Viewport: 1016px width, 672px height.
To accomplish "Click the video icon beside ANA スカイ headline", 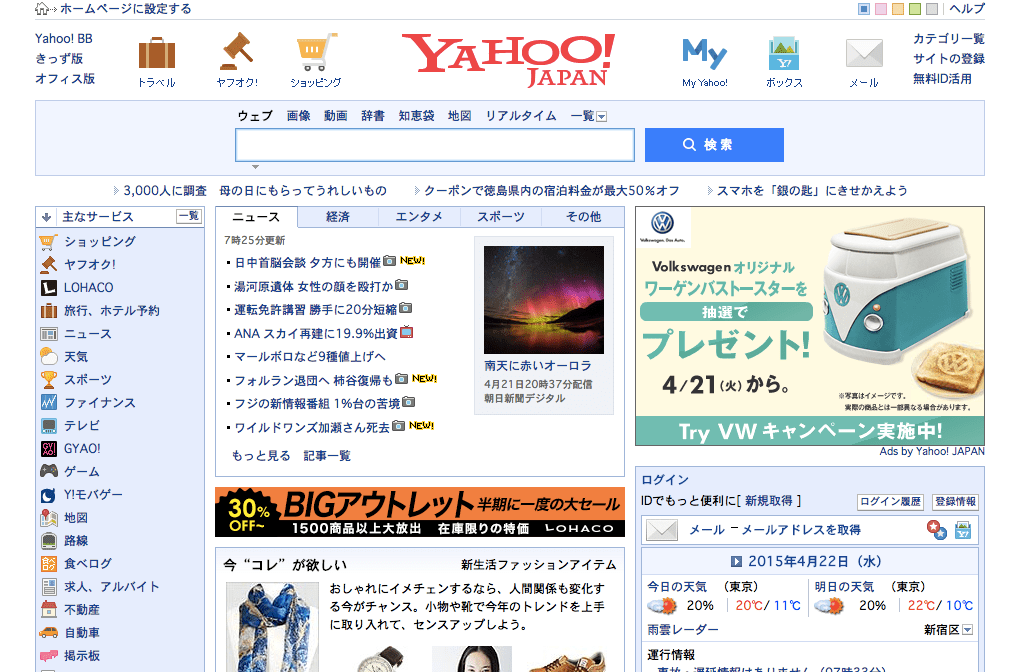I will click(406, 332).
